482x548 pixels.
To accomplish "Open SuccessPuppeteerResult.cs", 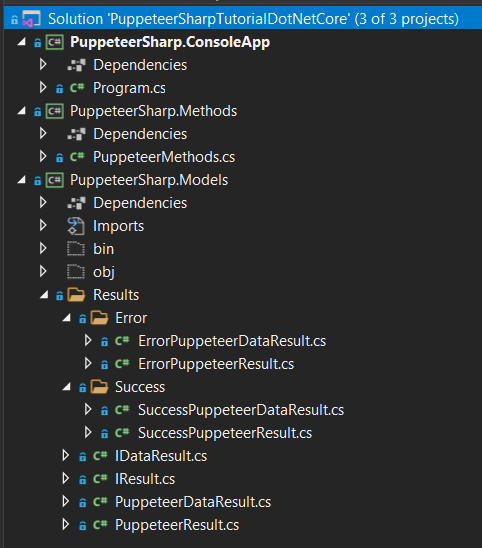I will (x=225, y=433).
